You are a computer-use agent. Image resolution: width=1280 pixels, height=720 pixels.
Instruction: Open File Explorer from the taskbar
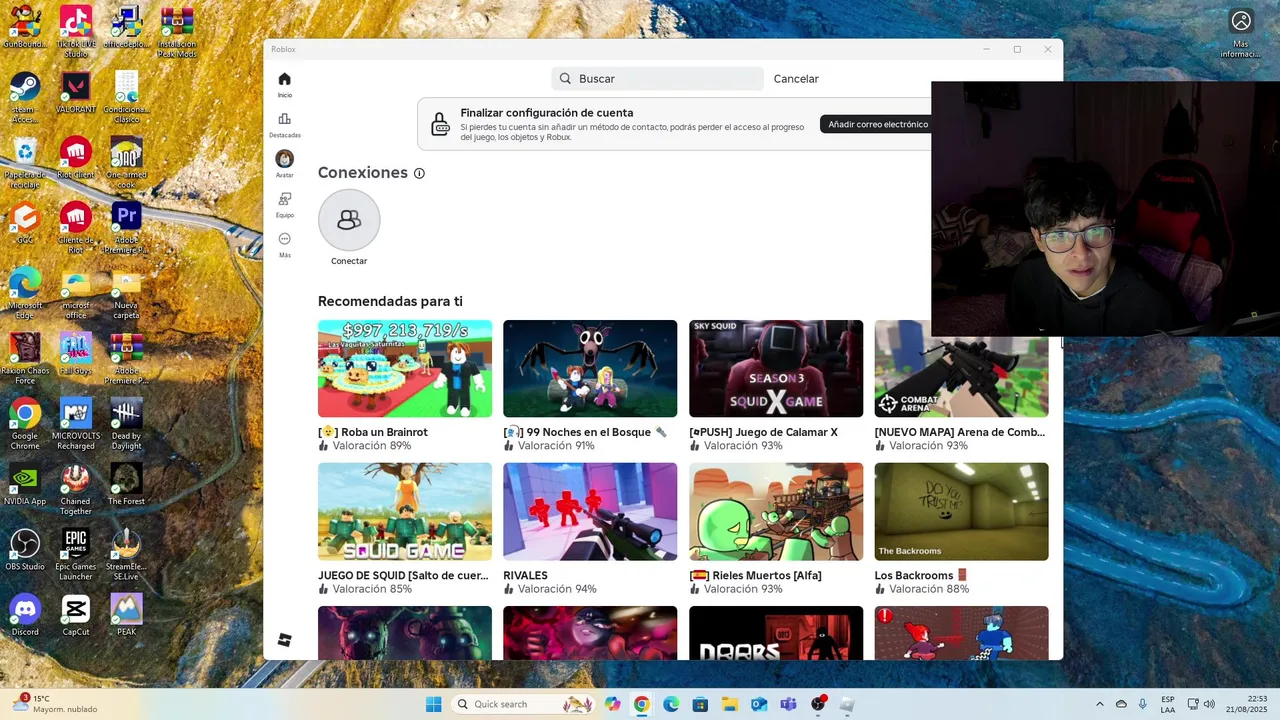pyautogui.click(x=730, y=704)
